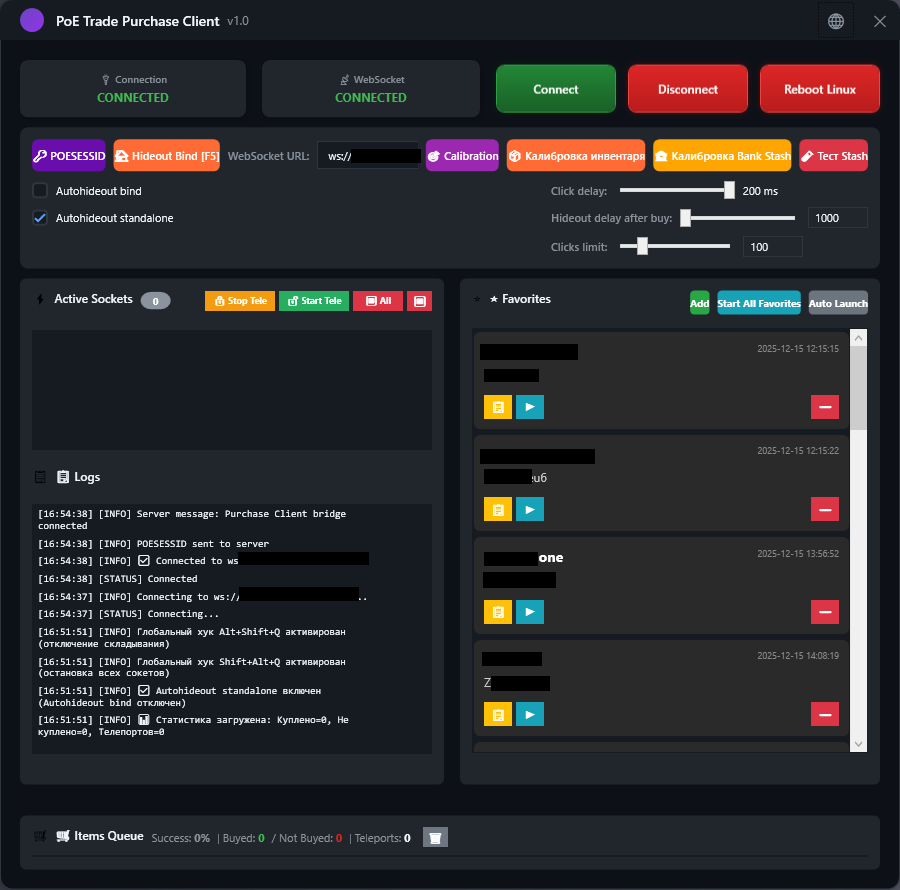The width and height of the screenshot is (900, 890).
Task: Click Start All Favorites
Action: [x=758, y=302]
